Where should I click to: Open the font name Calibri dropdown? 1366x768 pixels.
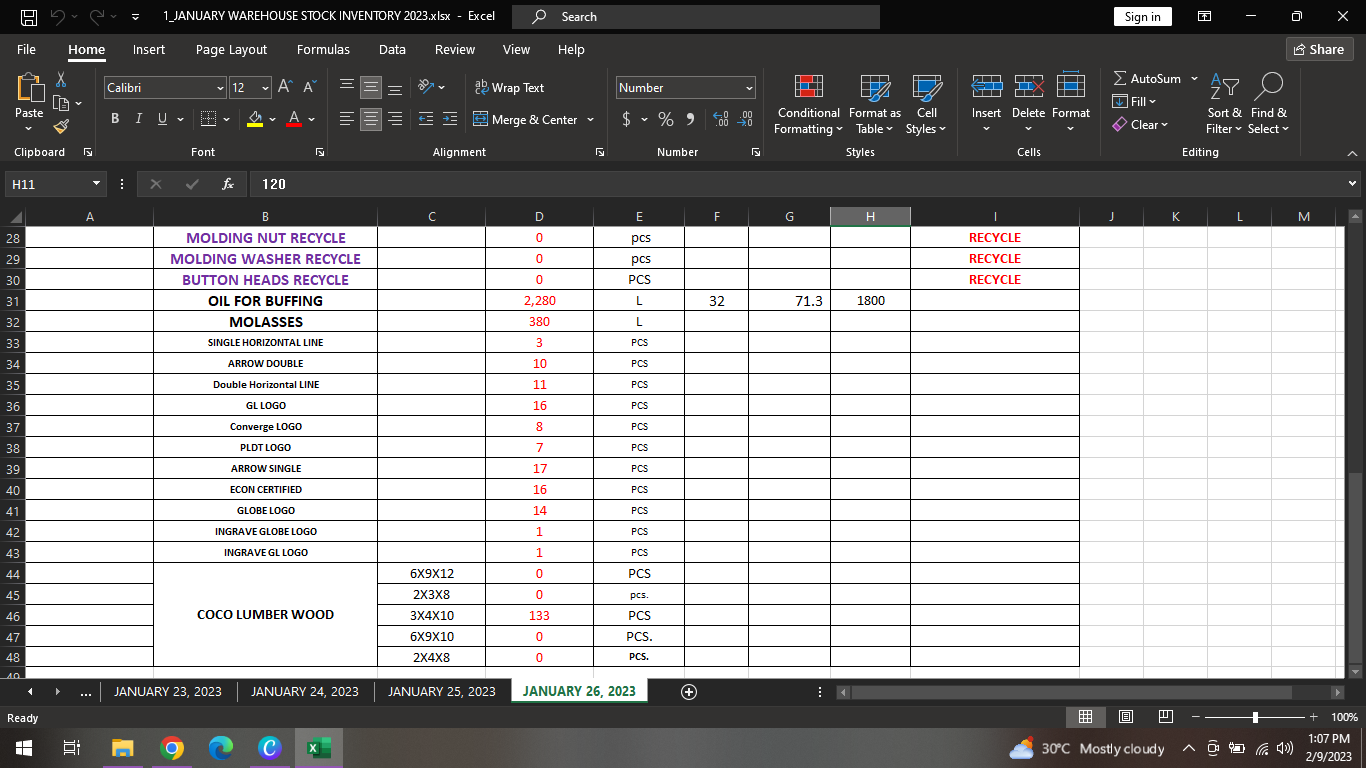220,88
